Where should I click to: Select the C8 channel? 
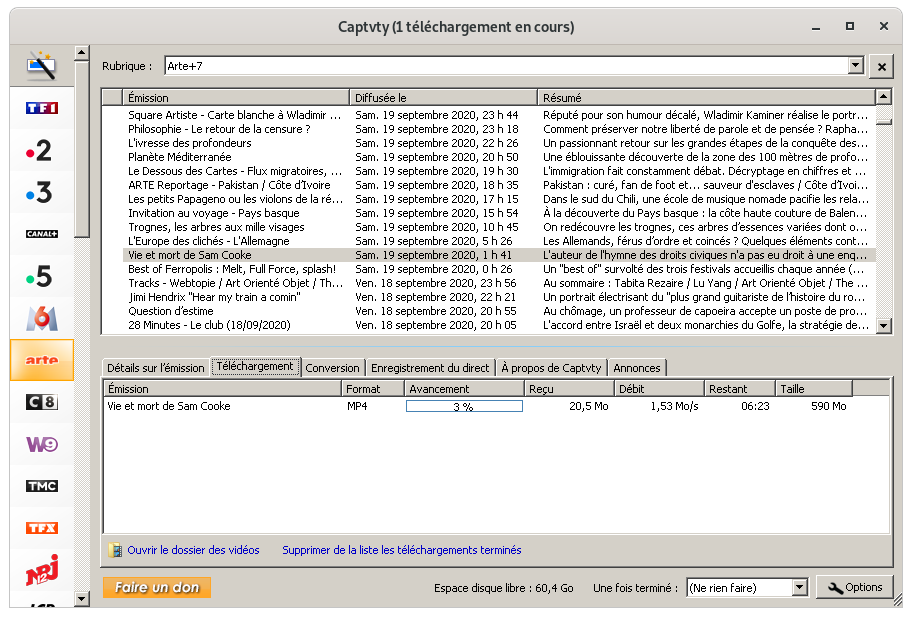tap(41, 402)
